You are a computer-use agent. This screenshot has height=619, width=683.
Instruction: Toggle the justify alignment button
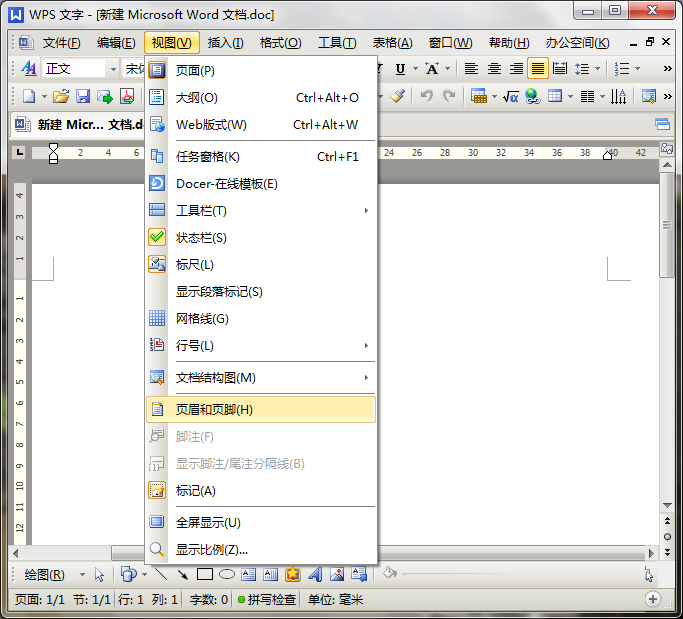[x=538, y=69]
